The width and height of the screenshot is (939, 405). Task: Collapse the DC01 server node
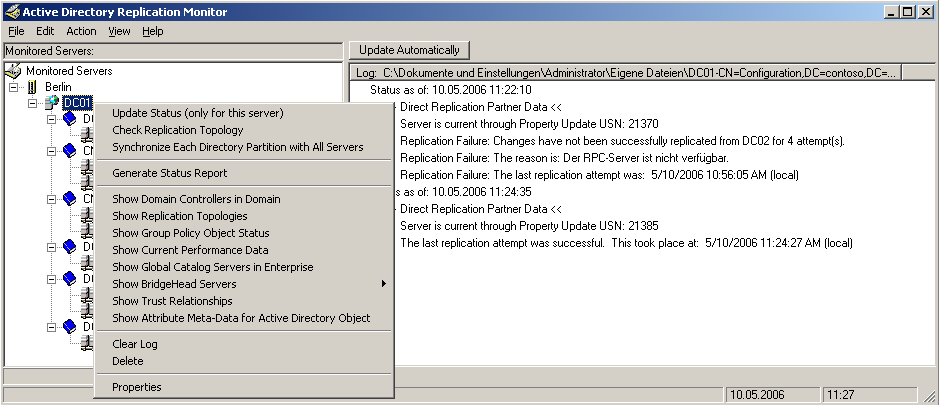pos(33,103)
